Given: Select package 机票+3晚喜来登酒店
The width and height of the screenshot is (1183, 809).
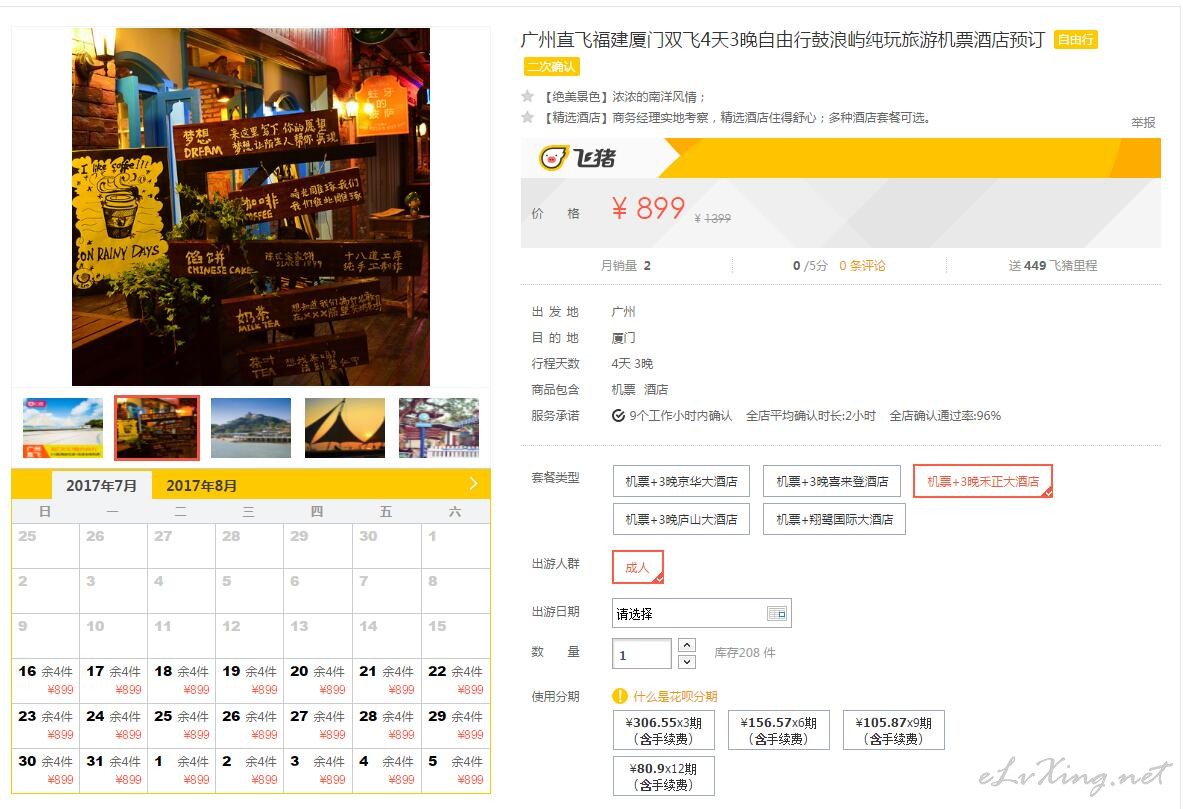Looking at the screenshot, I should click(x=831, y=481).
